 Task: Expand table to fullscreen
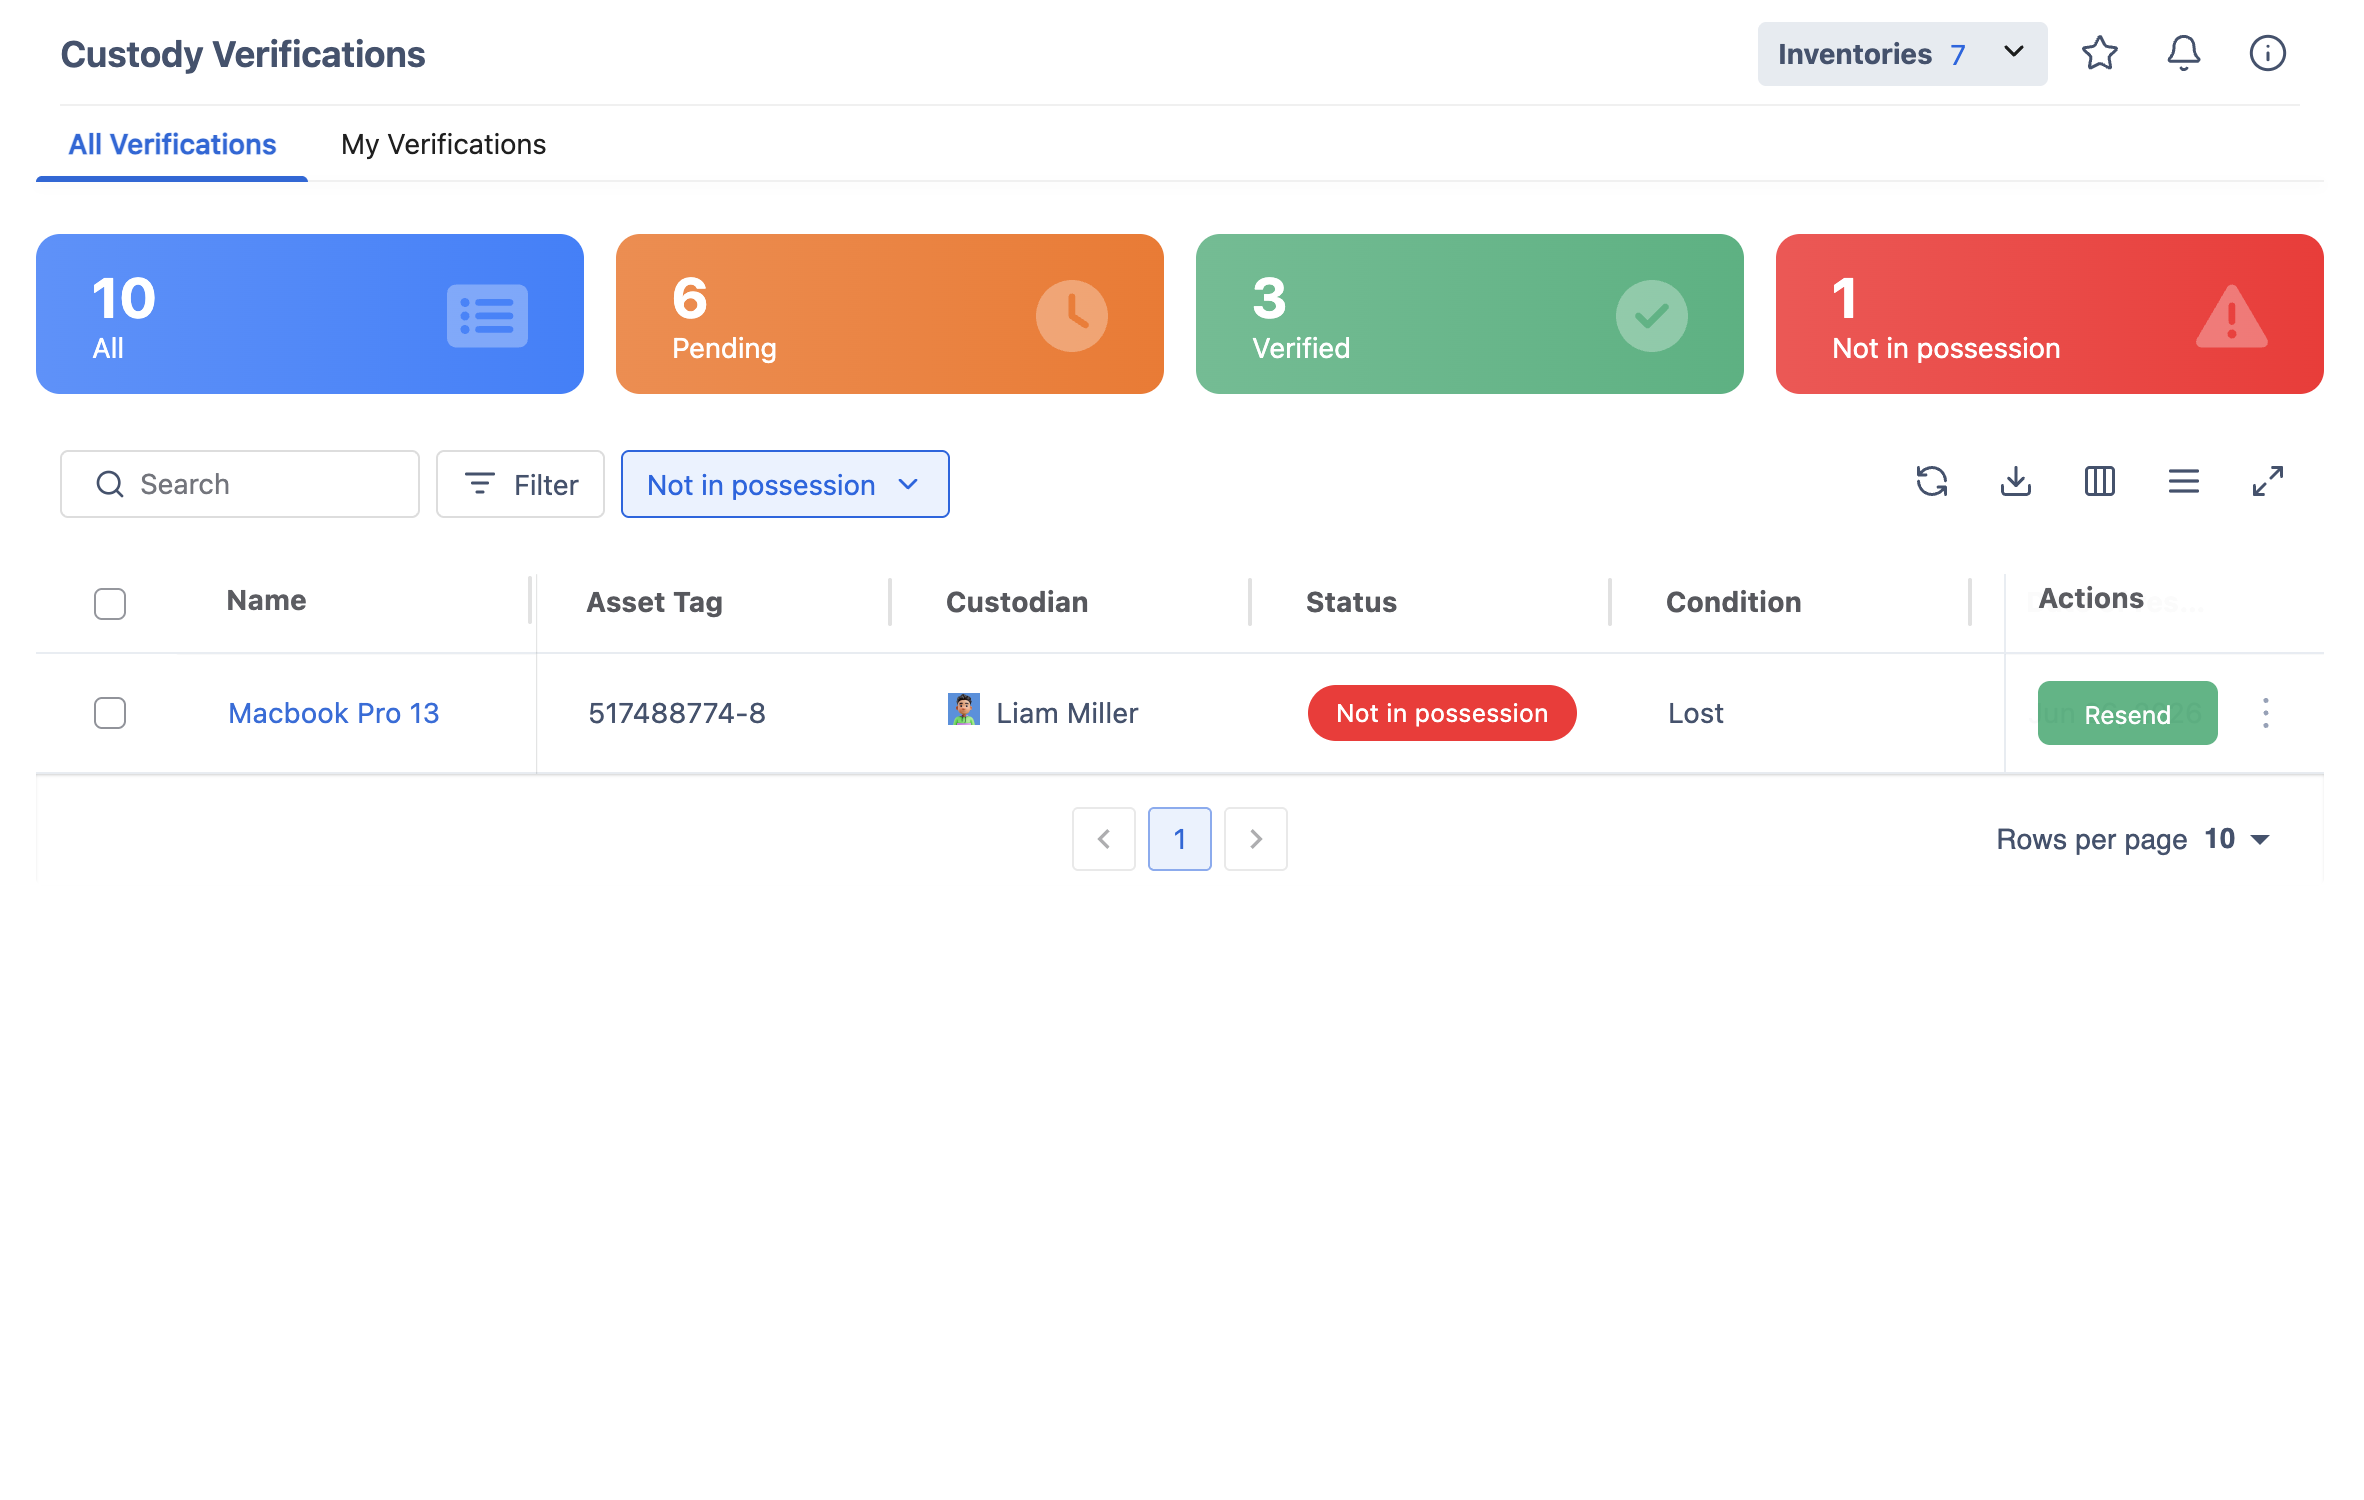(x=2267, y=482)
